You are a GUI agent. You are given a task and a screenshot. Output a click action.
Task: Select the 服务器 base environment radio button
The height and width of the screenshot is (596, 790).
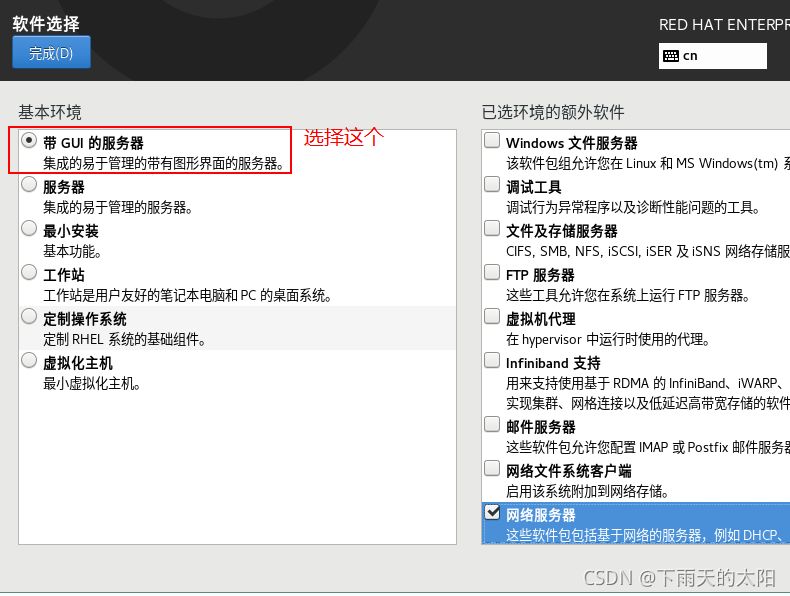pos(29,184)
